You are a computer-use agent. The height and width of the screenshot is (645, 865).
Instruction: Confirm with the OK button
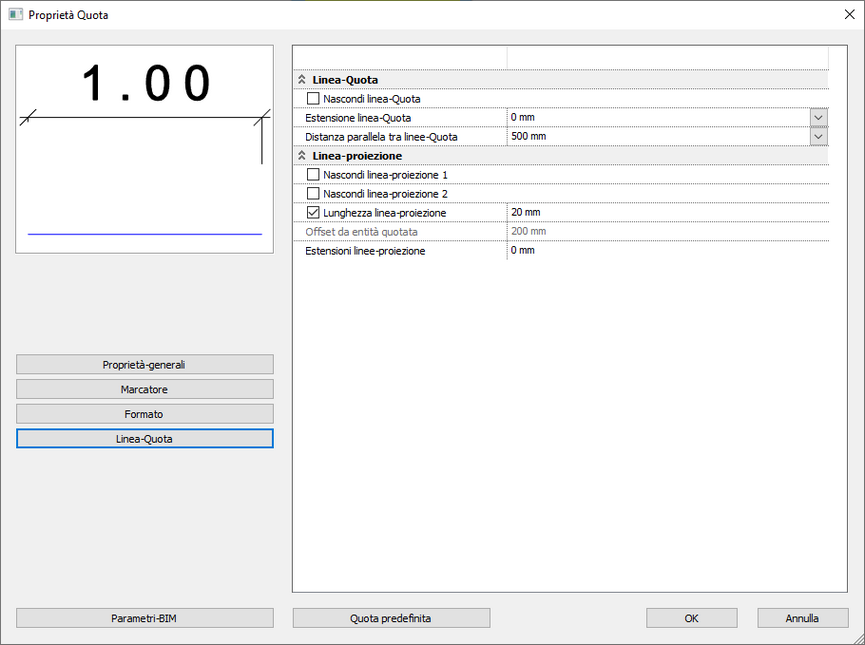coord(692,618)
